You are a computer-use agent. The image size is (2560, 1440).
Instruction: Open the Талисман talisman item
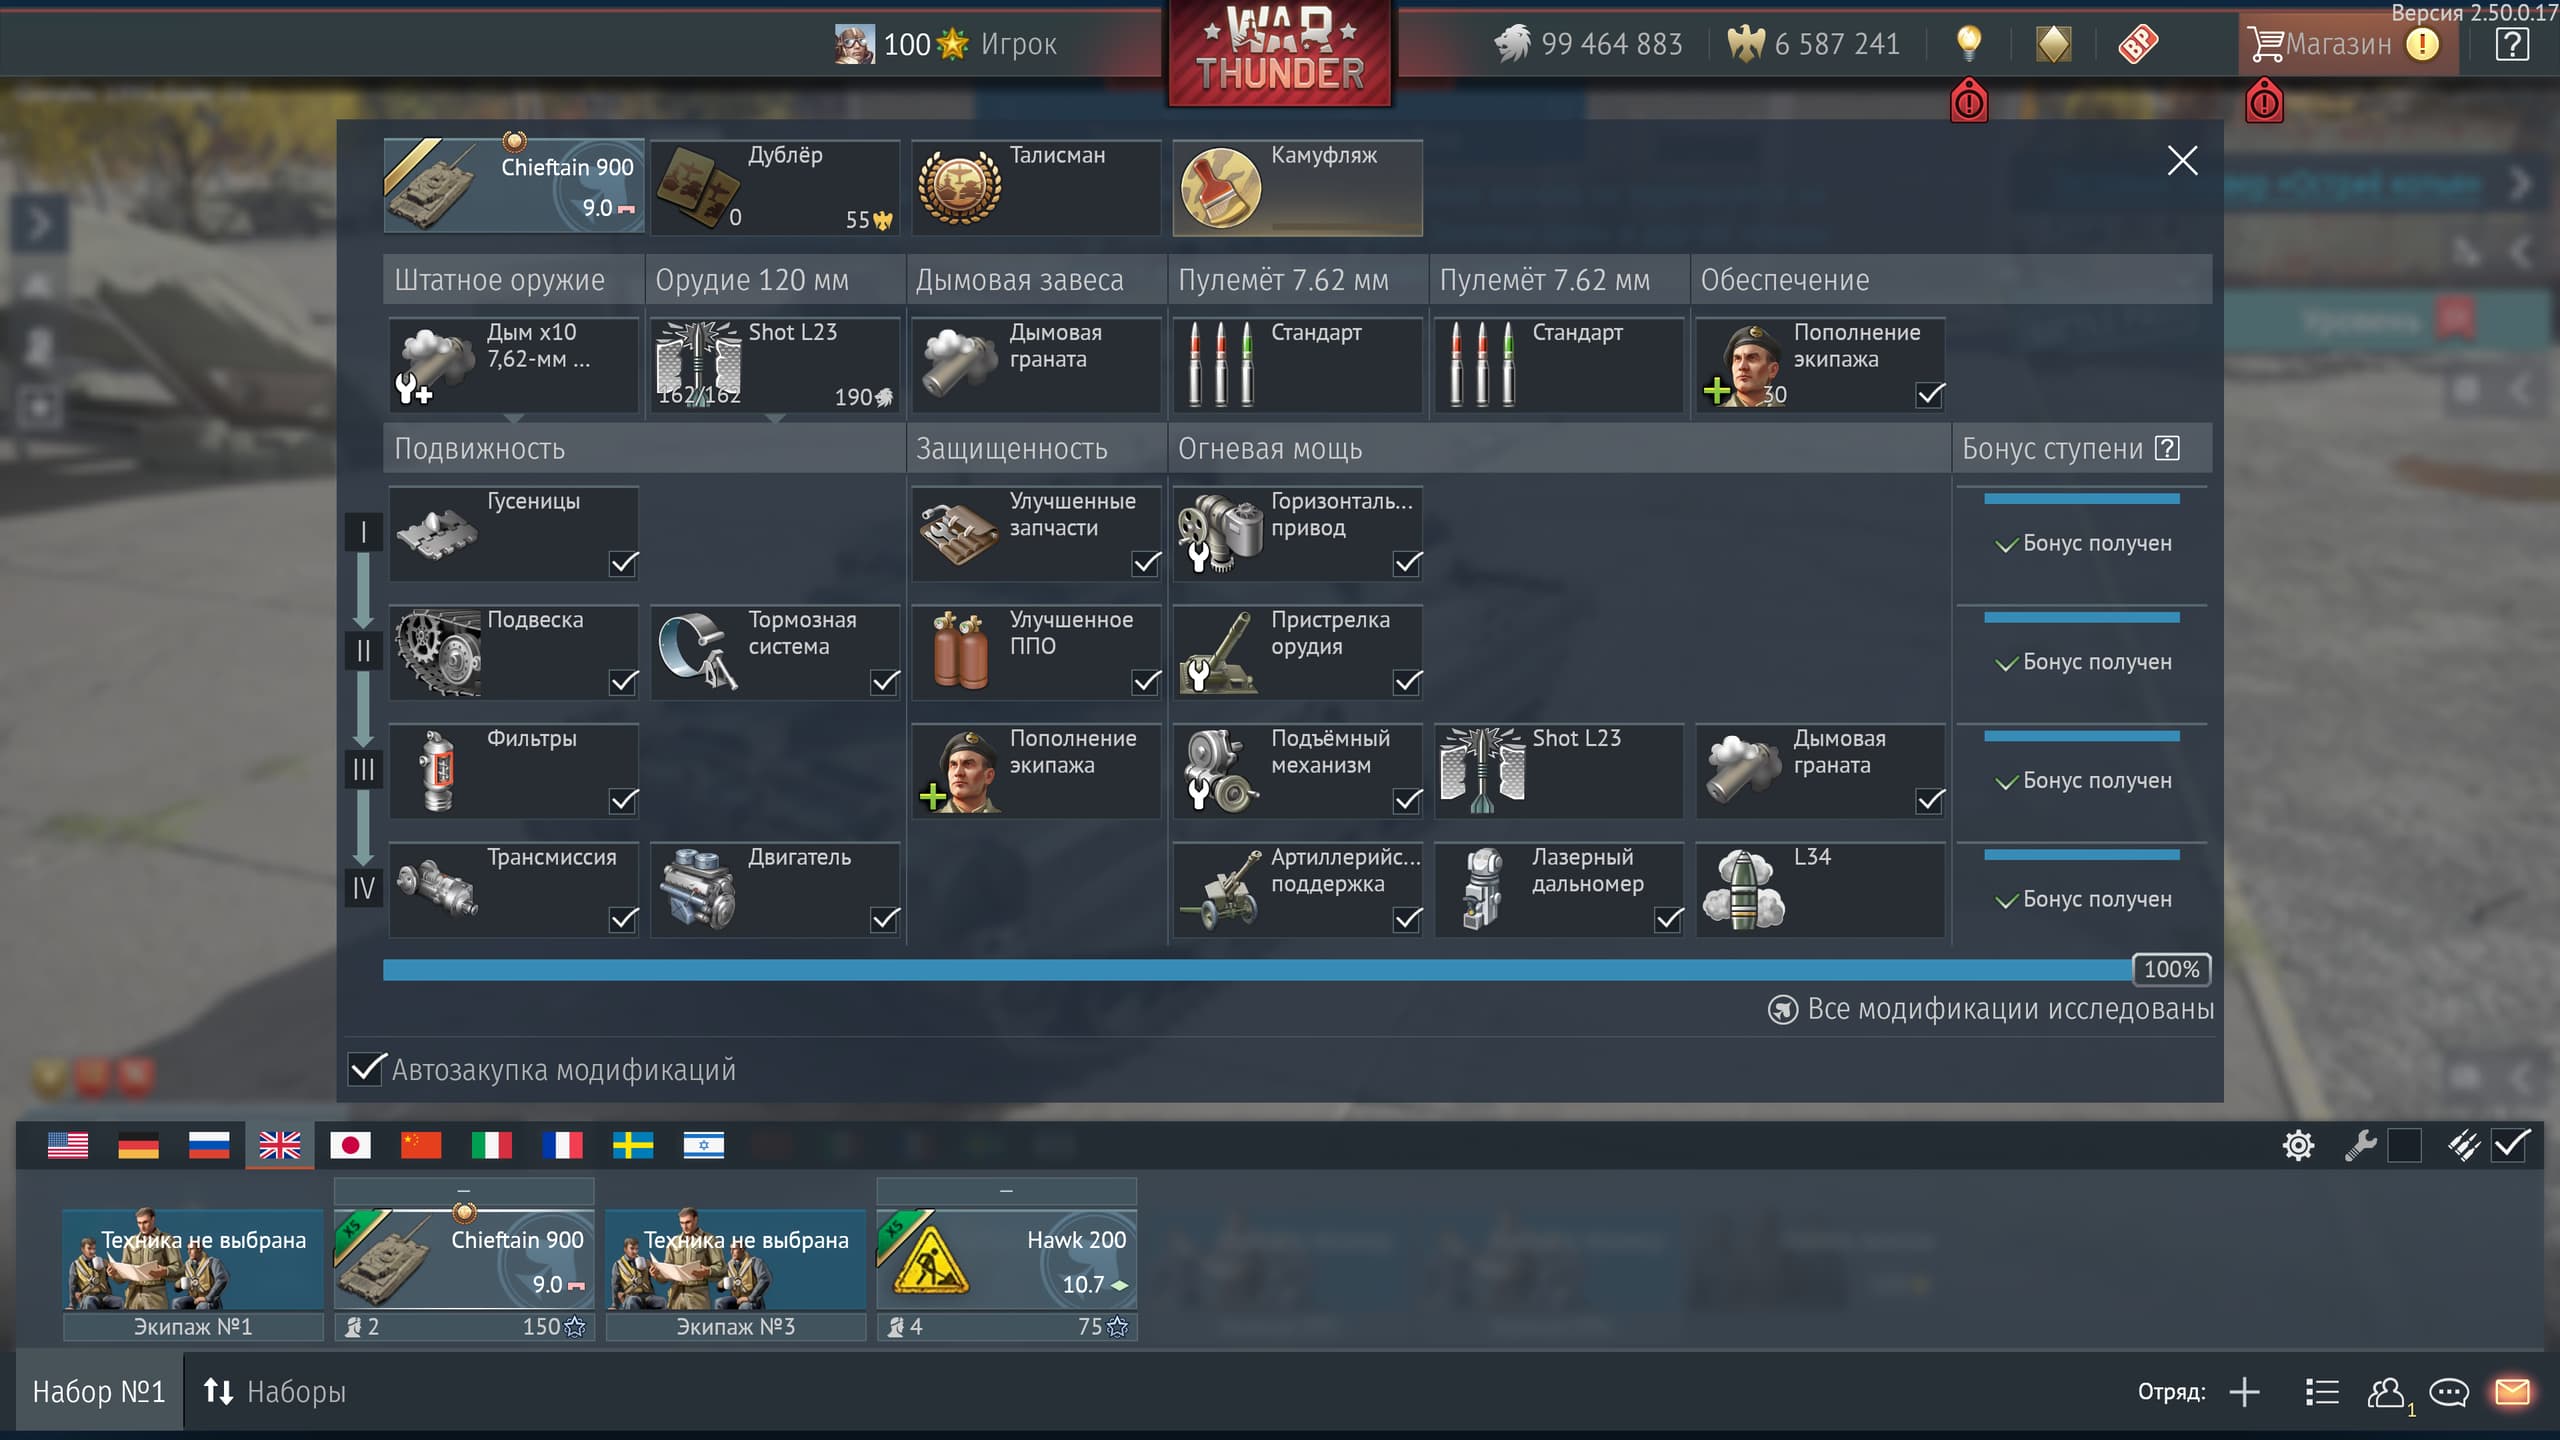point(1035,187)
